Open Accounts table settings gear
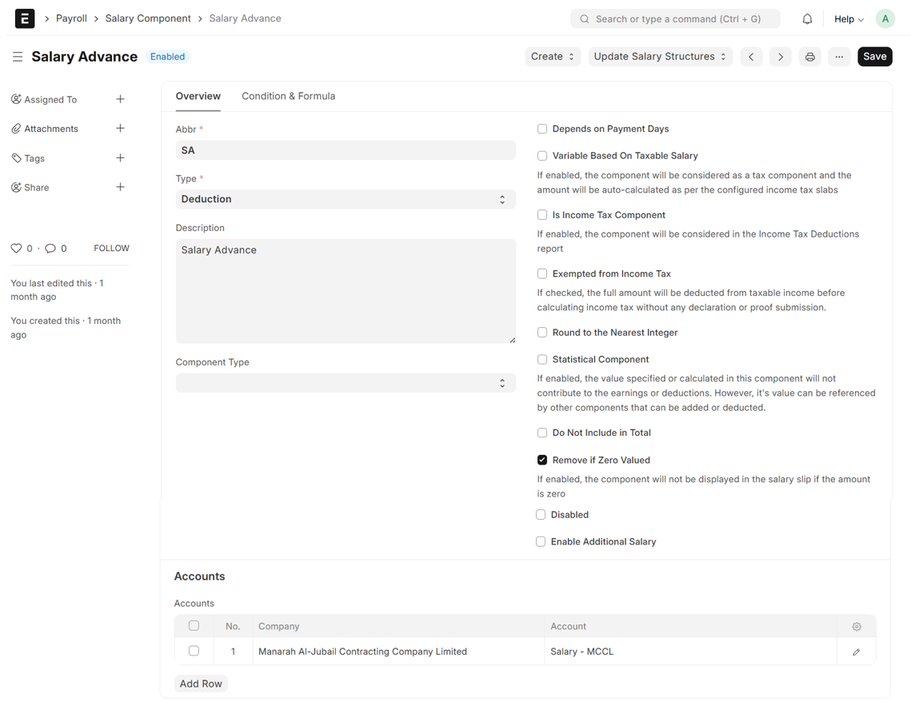The height and width of the screenshot is (702, 911). [x=856, y=627]
